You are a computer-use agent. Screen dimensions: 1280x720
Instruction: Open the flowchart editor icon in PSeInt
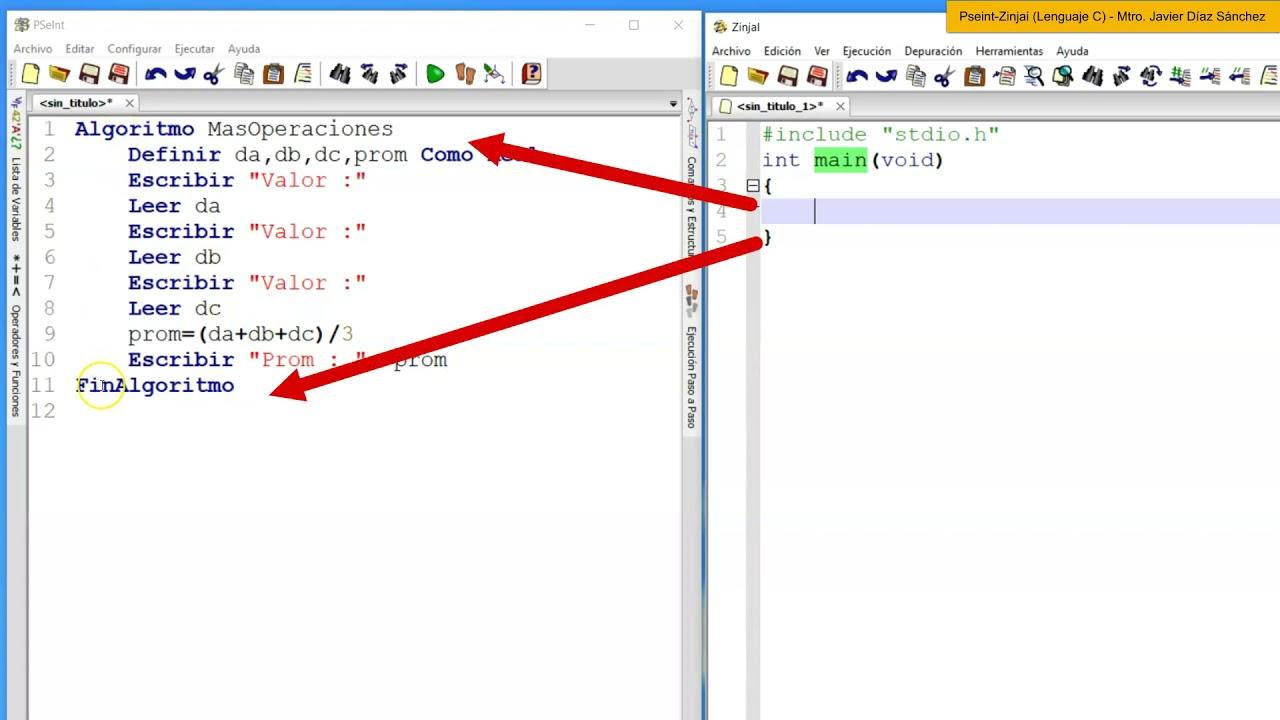click(x=494, y=74)
